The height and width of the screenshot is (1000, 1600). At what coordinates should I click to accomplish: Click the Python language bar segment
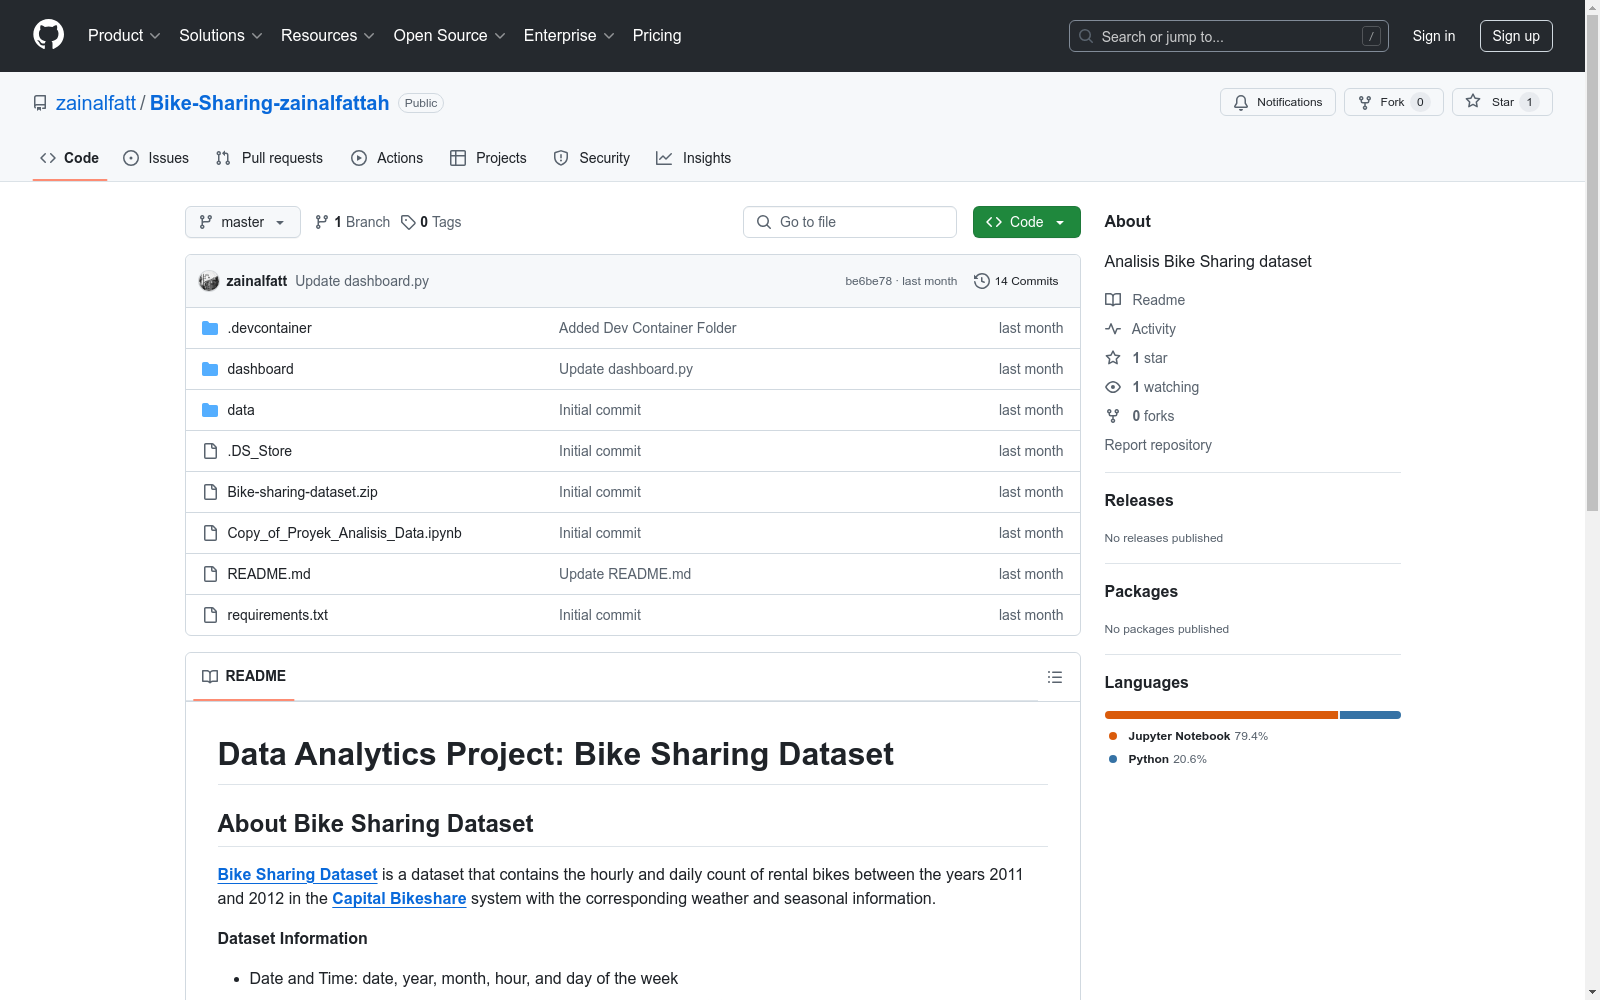[x=1370, y=715]
